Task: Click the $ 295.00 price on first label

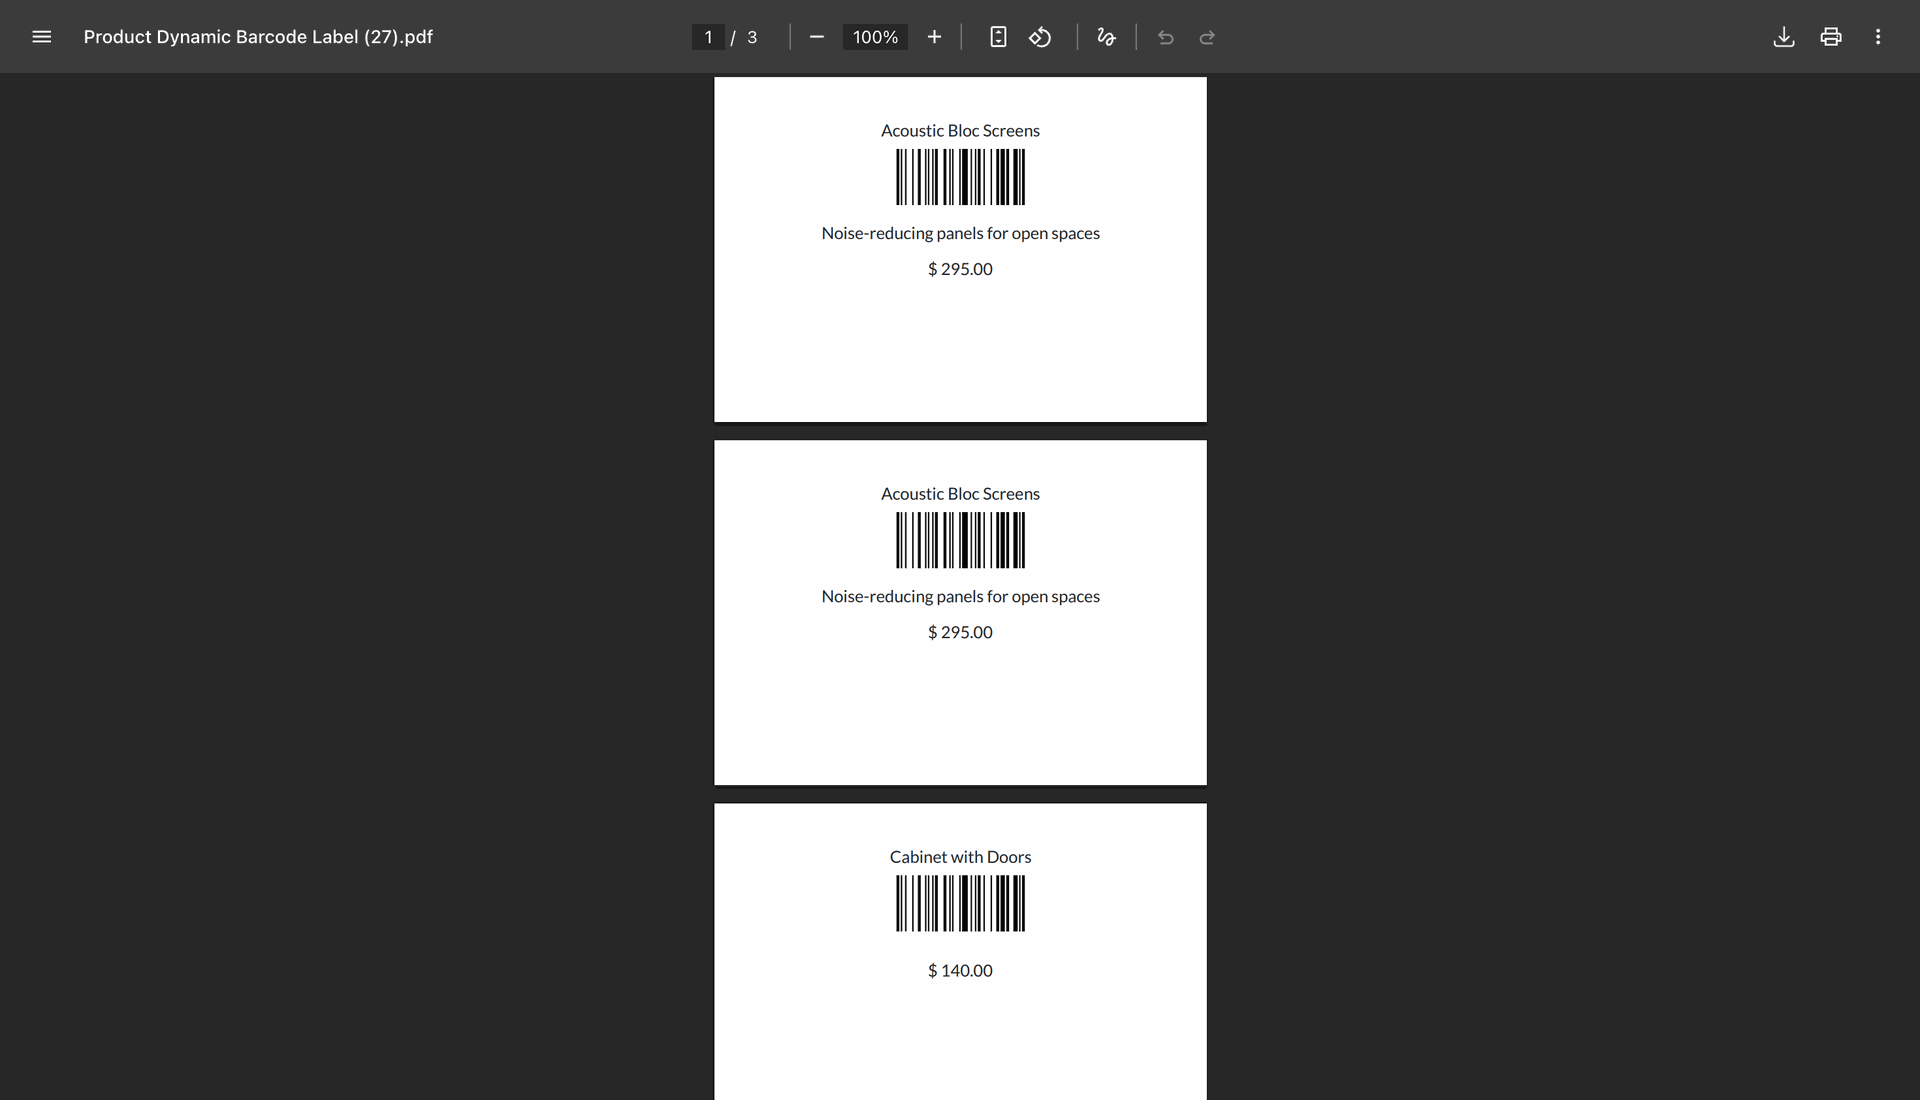Action: 960,269
